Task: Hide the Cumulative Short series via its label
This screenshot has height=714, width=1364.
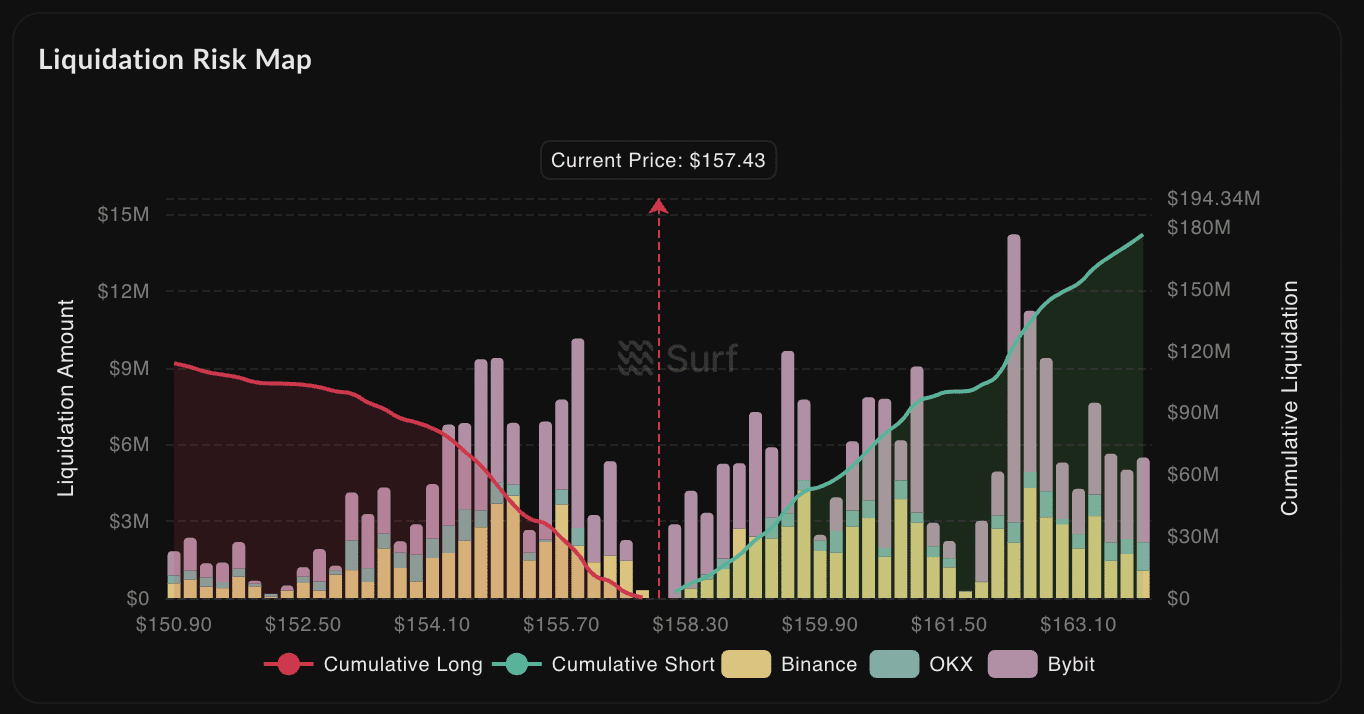Action: click(x=633, y=664)
